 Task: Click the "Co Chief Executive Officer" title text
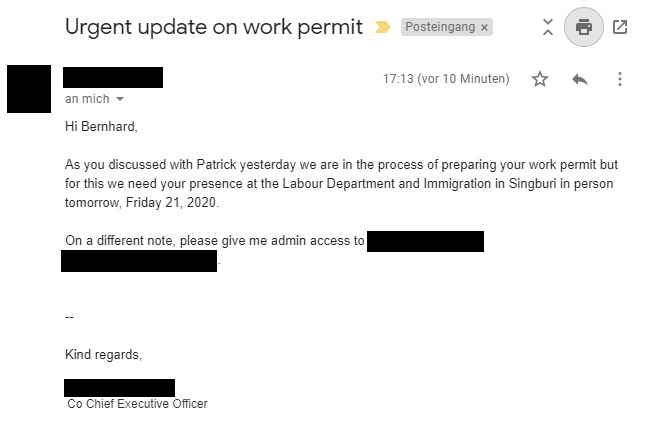point(137,404)
